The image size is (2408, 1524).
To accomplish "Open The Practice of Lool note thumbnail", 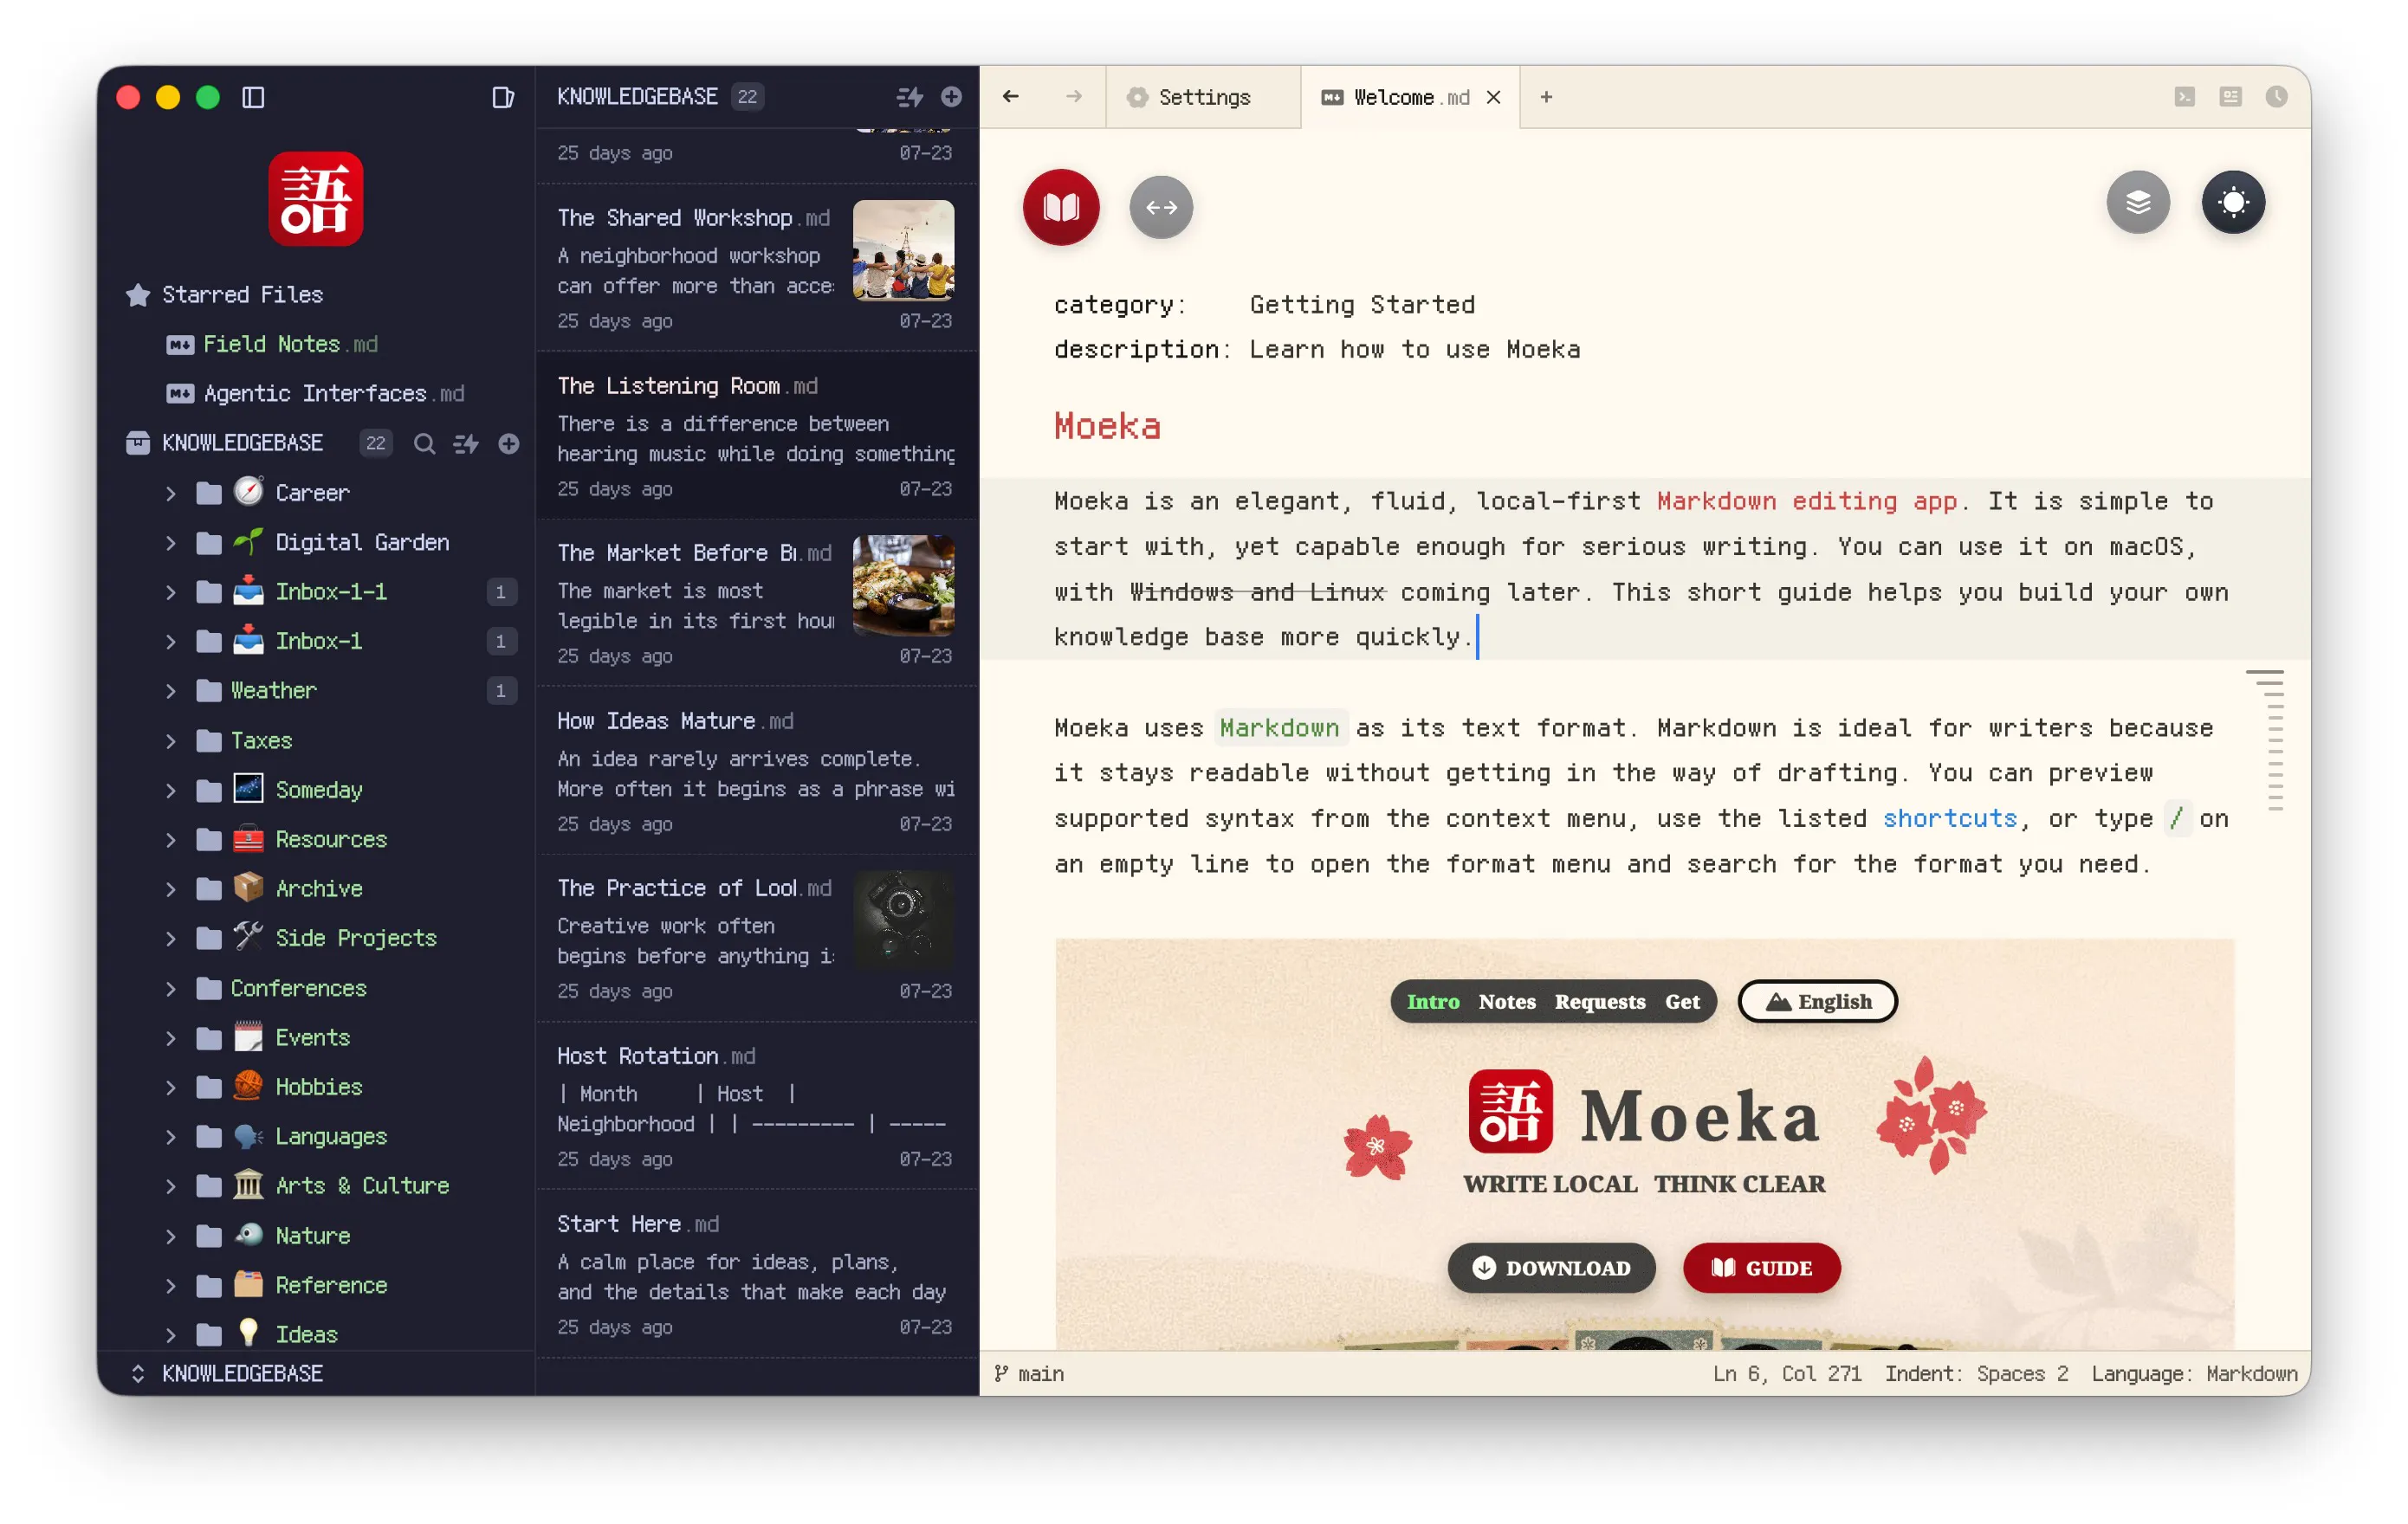I will point(903,920).
